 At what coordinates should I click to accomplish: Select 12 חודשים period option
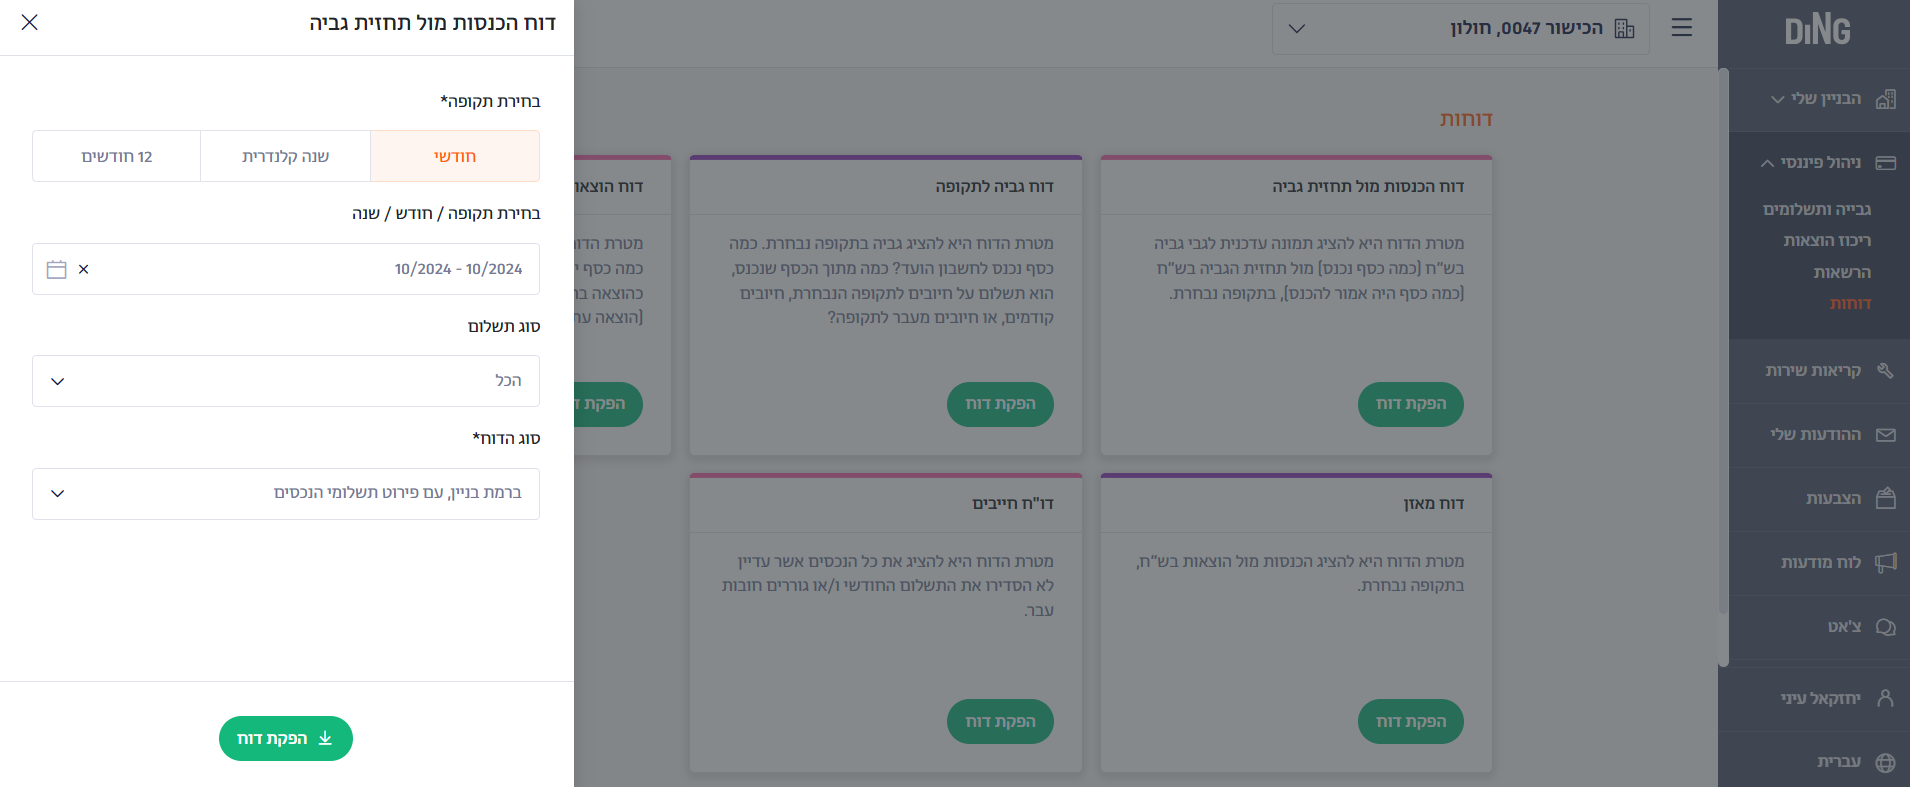coord(117,156)
